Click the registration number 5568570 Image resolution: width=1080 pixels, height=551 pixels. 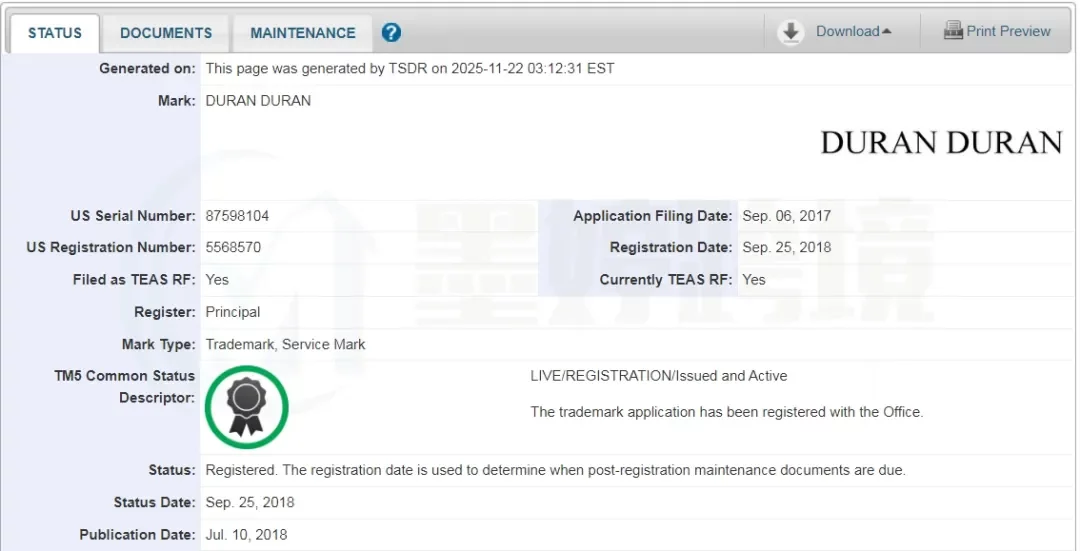(x=233, y=248)
